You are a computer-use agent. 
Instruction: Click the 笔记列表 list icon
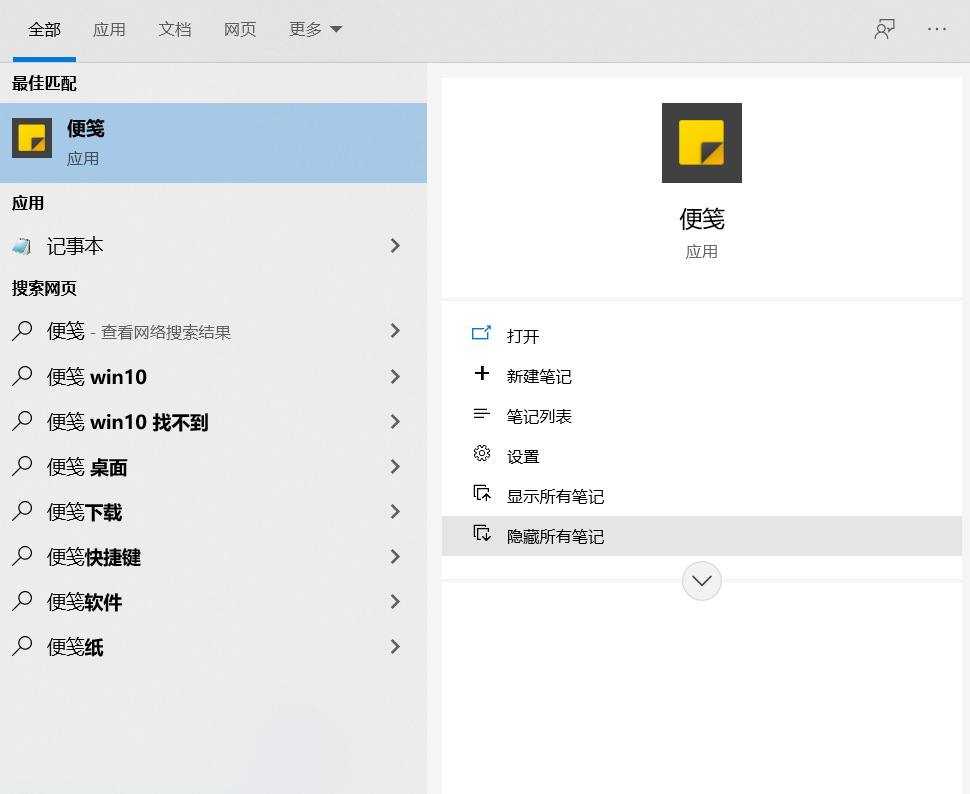pyautogui.click(x=483, y=416)
